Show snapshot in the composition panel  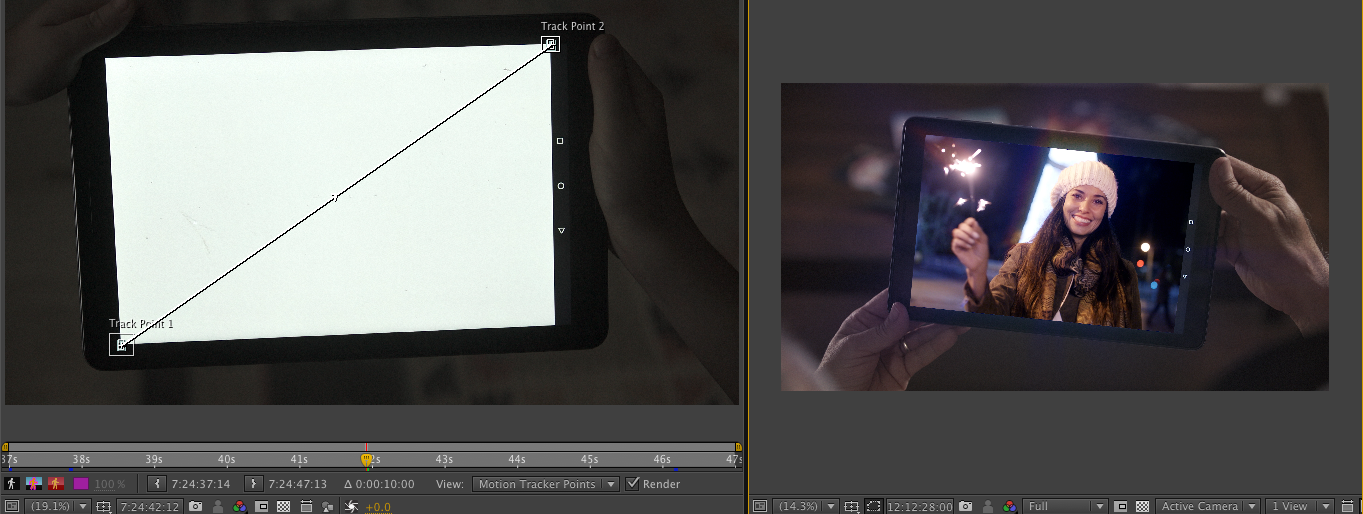click(x=988, y=506)
